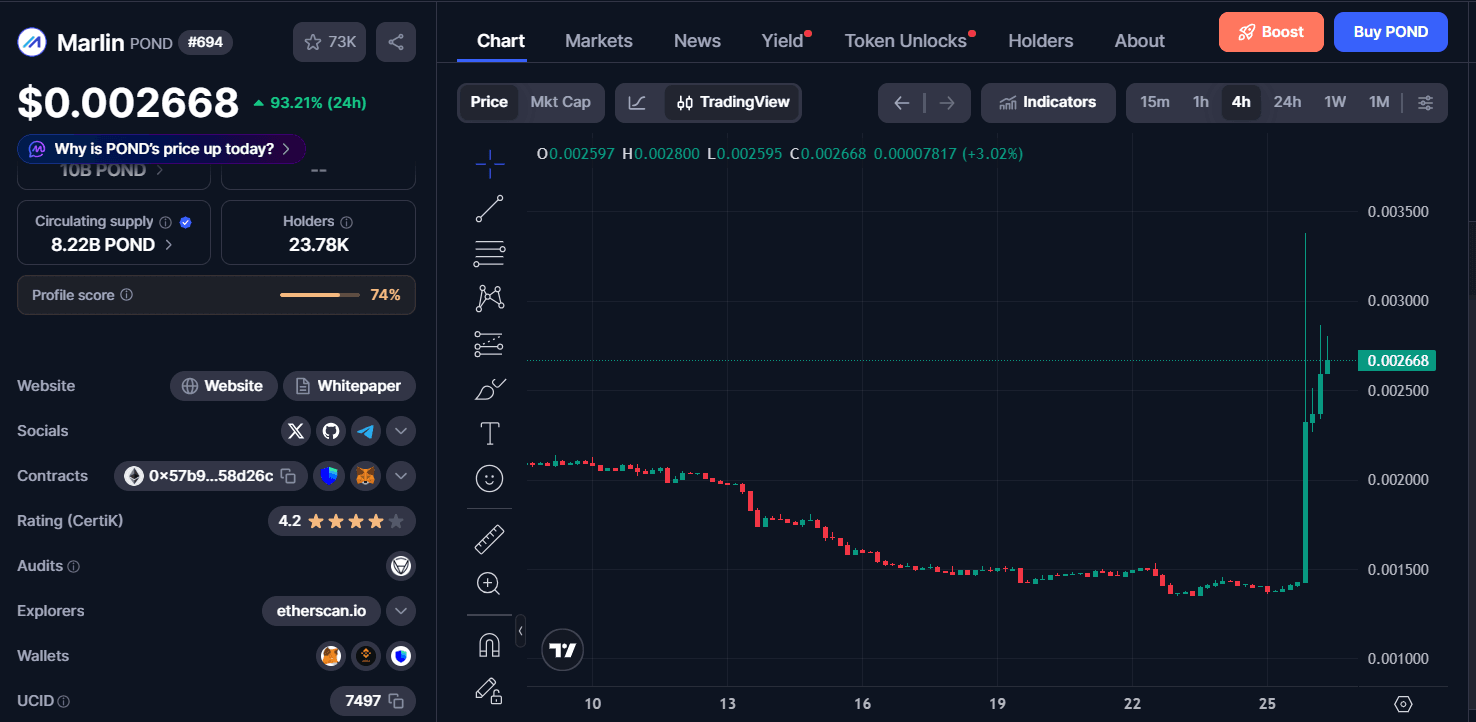Click "Why is POND's price up today?"
The width and height of the screenshot is (1476, 722).
(162, 149)
